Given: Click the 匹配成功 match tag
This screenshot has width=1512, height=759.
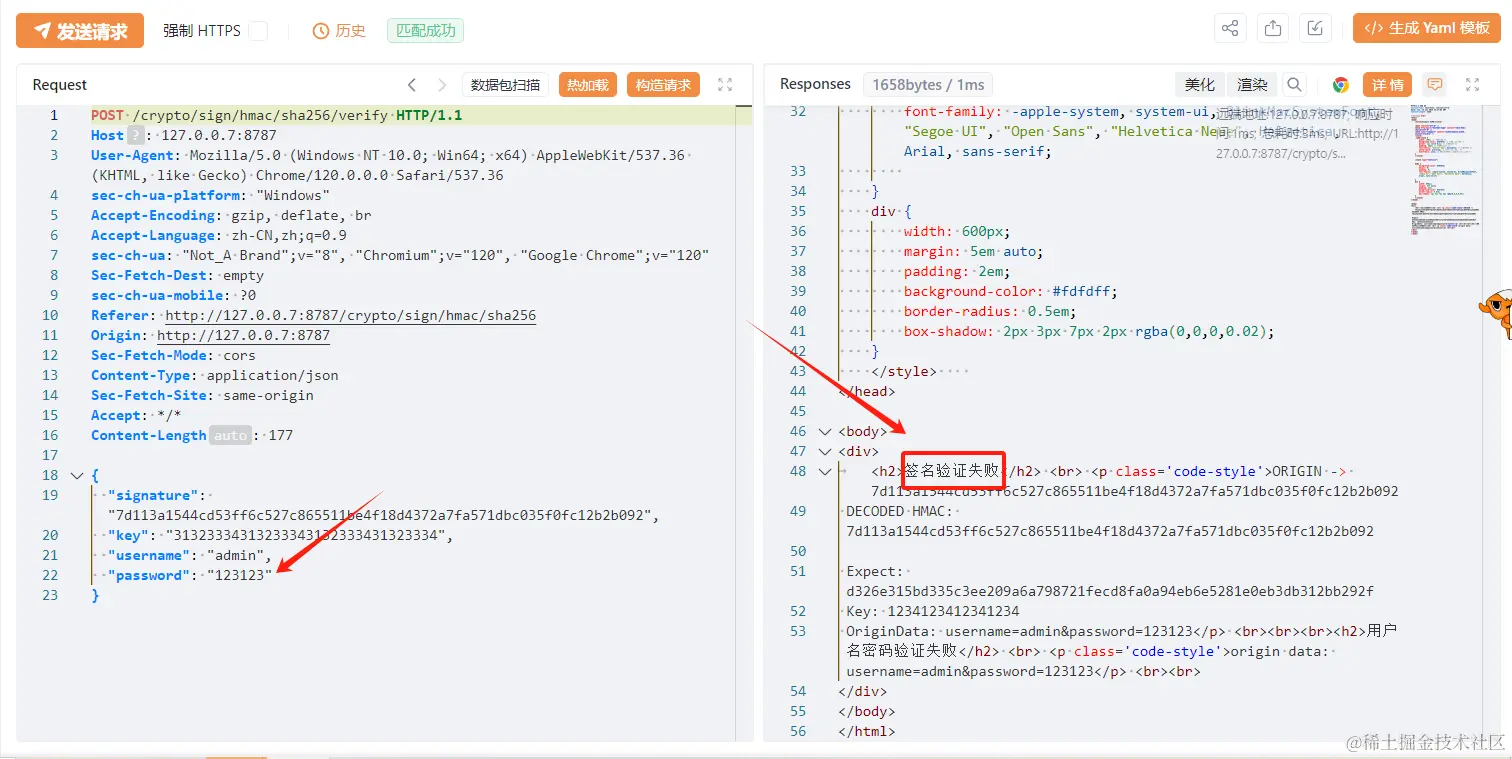Looking at the screenshot, I should (426, 31).
